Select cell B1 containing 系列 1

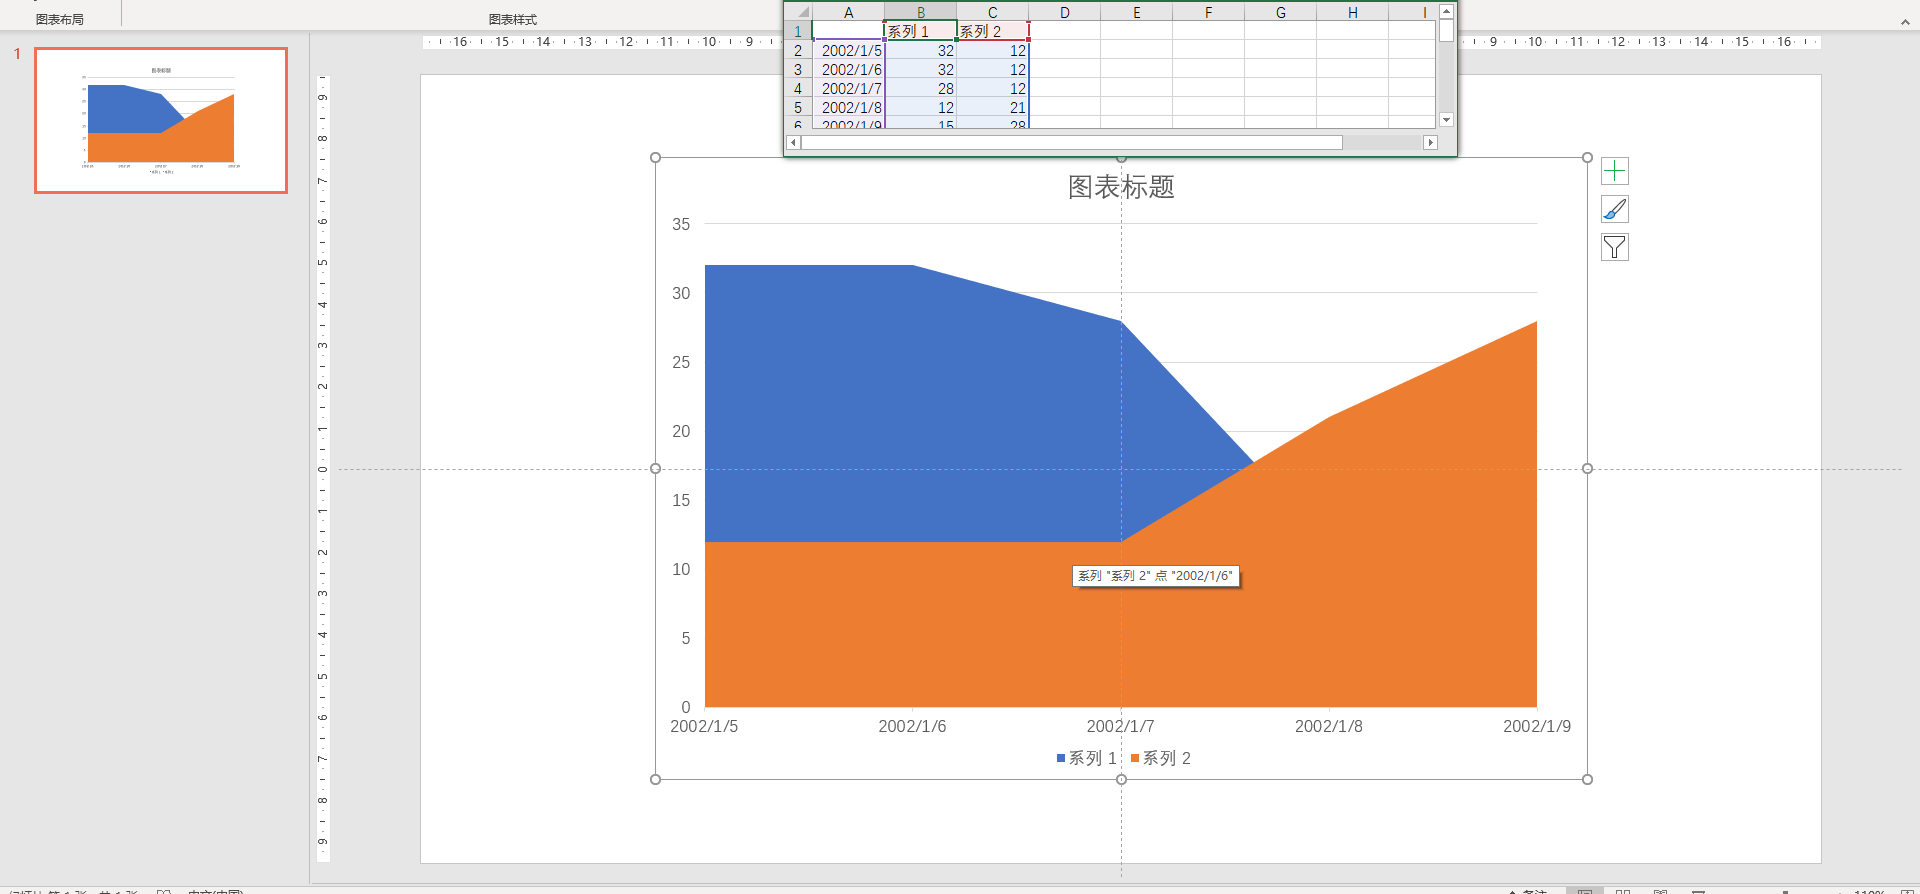pos(921,31)
